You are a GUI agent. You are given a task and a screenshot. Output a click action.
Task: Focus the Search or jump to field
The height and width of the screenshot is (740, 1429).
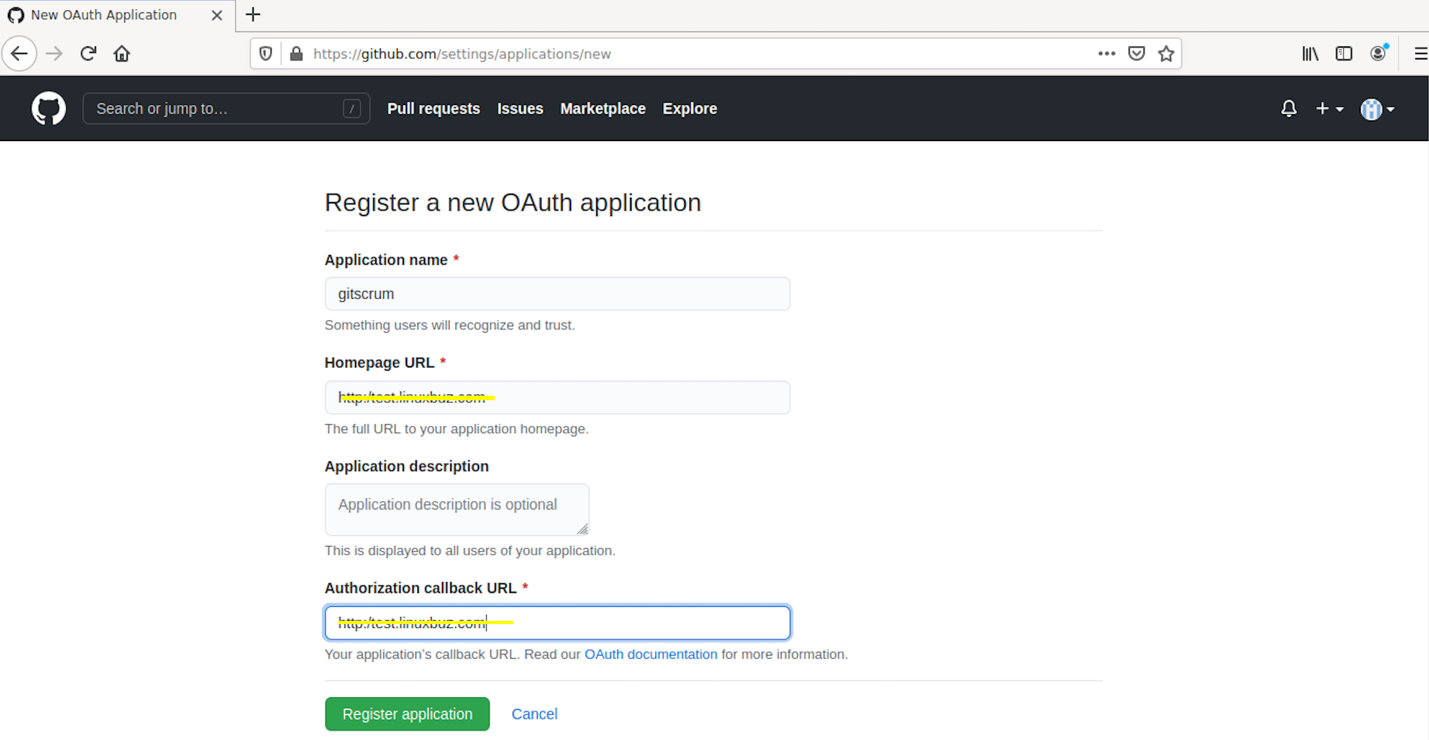(x=226, y=109)
